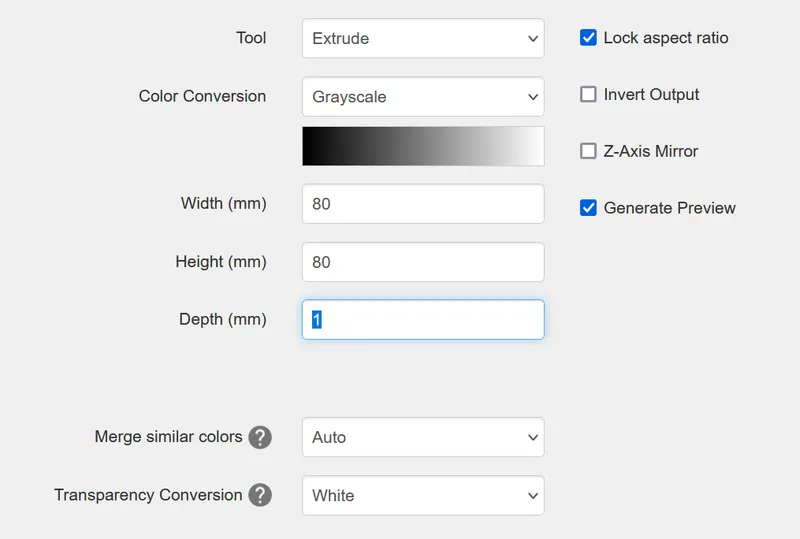Expand the Merge similar colors Auto dropdown
The height and width of the screenshot is (539, 800).
423,437
